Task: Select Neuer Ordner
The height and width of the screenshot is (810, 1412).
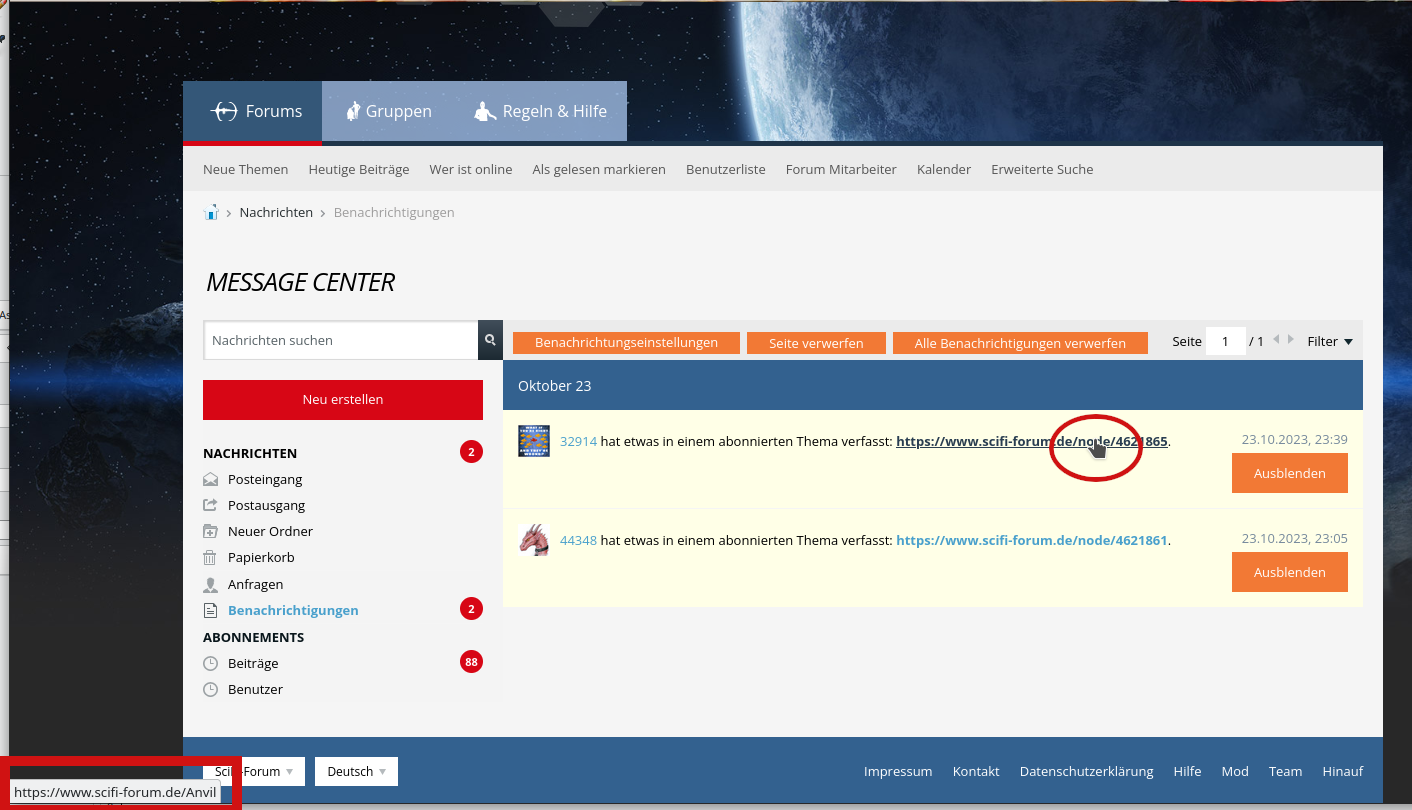Action: point(270,531)
